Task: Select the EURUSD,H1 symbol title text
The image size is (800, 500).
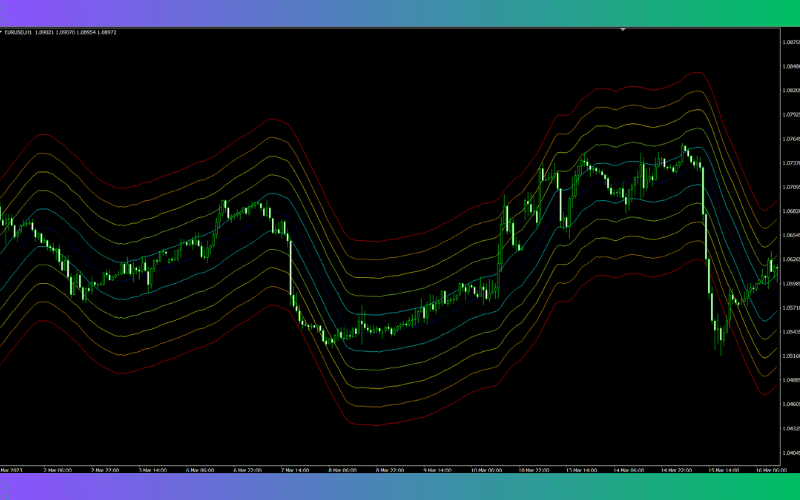Action: 19,32
